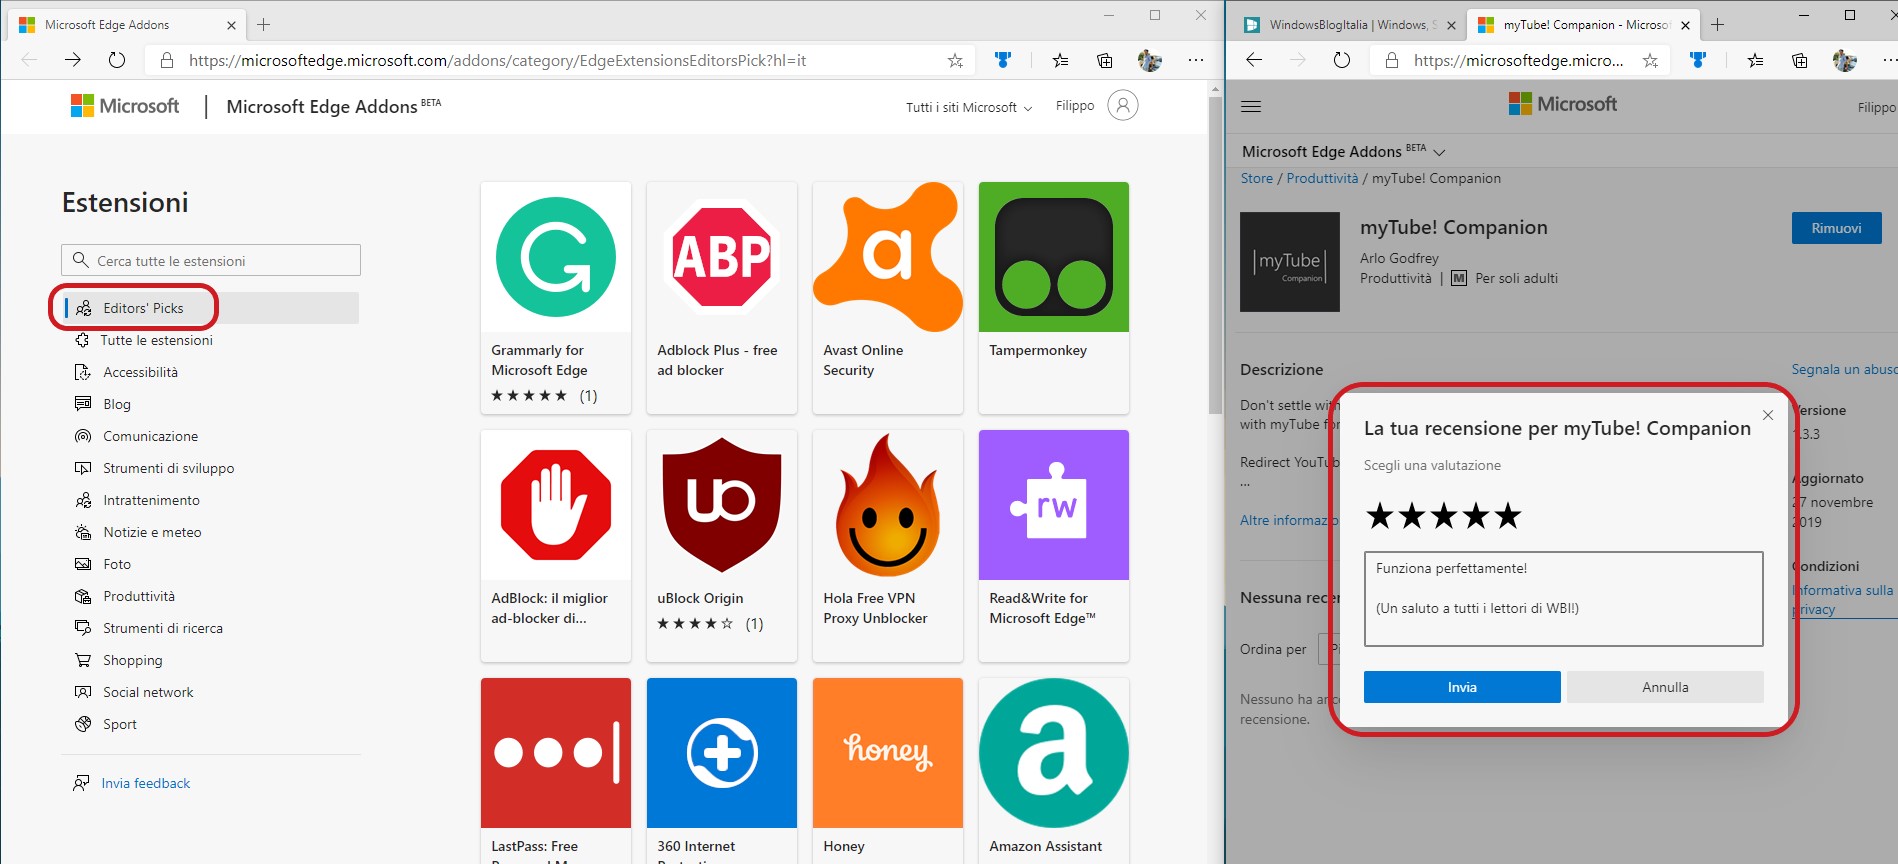1898x864 pixels.
Task: Click Invia feedback link
Action: coord(145,783)
